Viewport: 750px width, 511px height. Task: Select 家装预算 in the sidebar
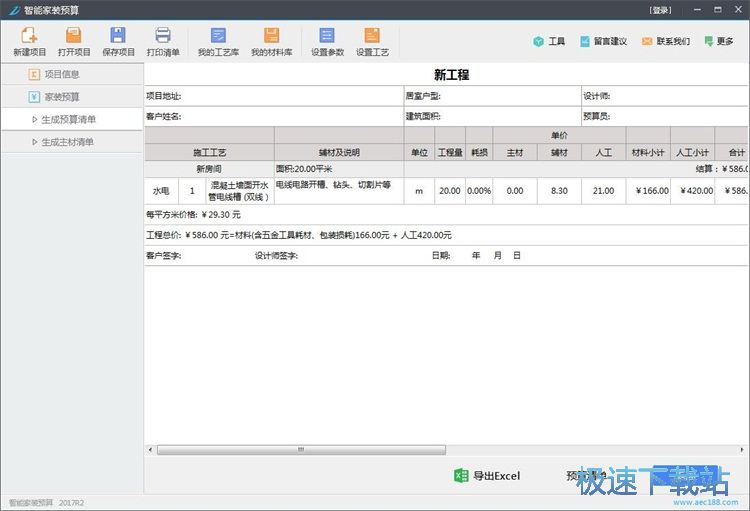pyautogui.click(x=62, y=97)
